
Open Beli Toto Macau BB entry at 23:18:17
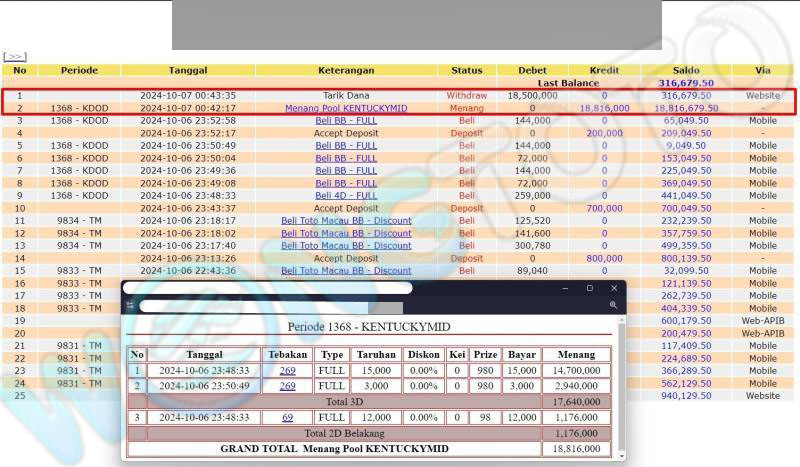[x=346, y=220]
